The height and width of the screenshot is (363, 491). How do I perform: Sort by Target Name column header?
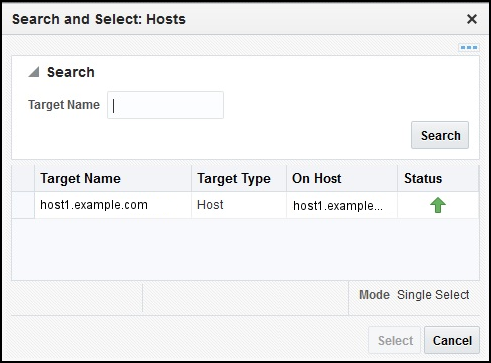pos(113,178)
